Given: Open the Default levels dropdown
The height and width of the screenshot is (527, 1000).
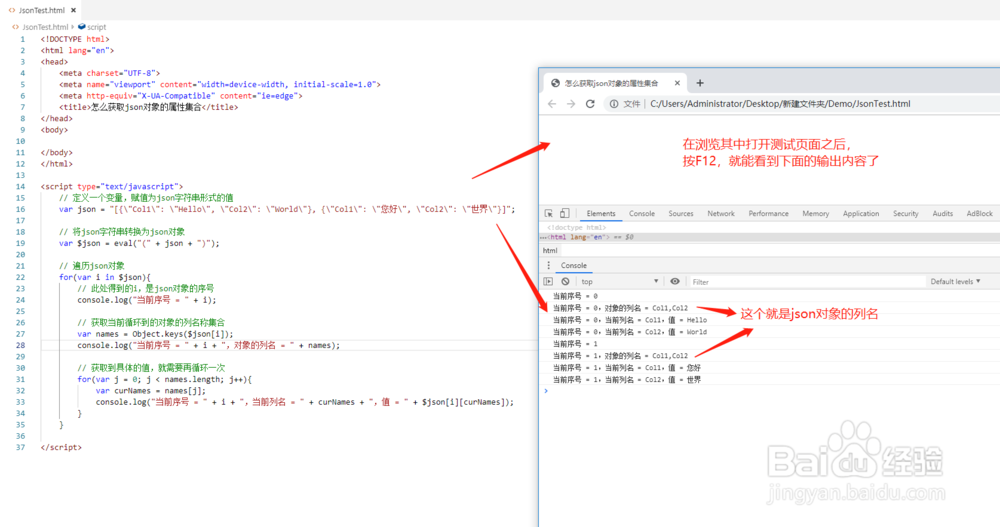Looking at the screenshot, I should 955,281.
